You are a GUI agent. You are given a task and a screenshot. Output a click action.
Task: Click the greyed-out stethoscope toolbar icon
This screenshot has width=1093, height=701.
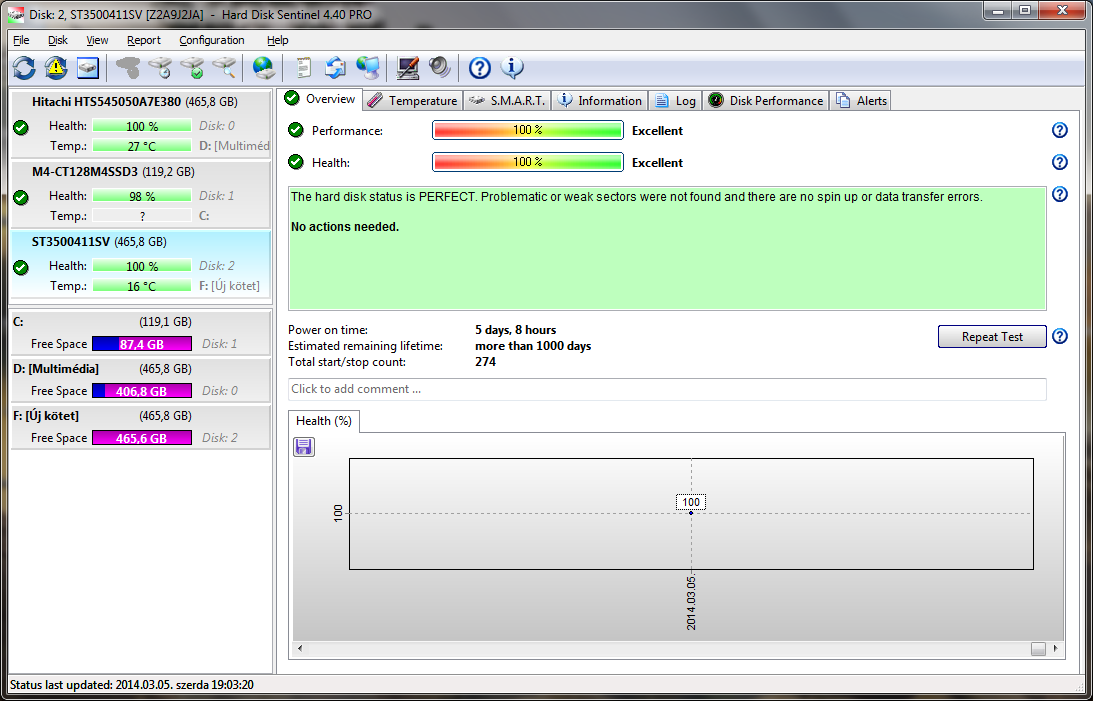click(x=128, y=68)
